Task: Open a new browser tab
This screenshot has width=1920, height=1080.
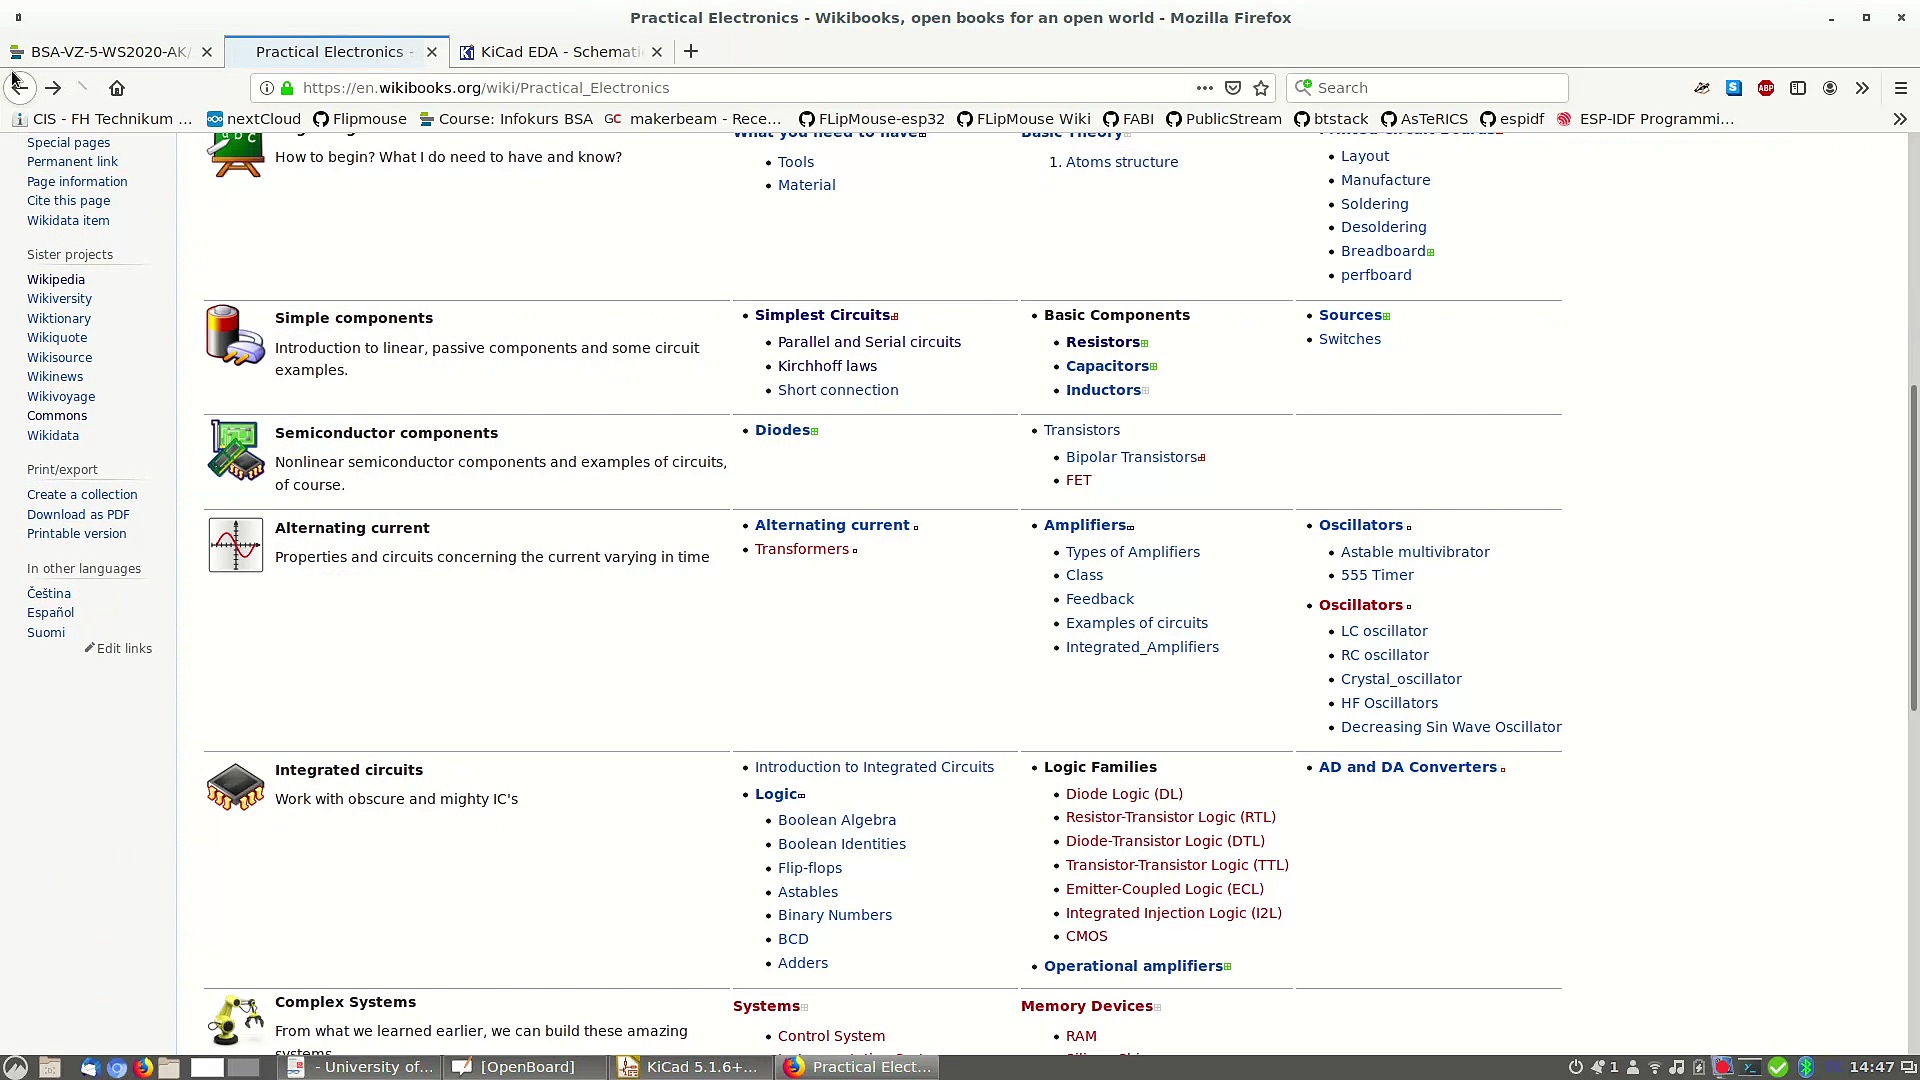Action: pyautogui.click(x=691, y=52)
